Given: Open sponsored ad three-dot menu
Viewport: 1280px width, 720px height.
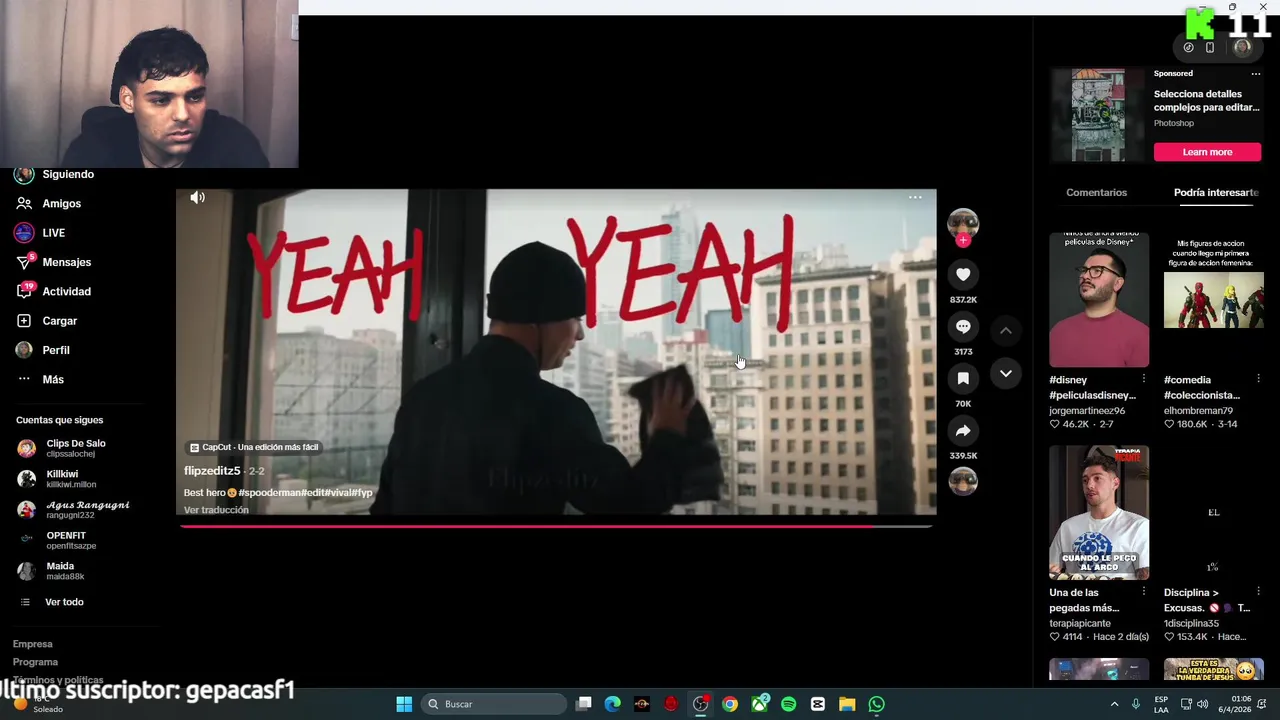Looking at the screenshot, I should 1255,73.
